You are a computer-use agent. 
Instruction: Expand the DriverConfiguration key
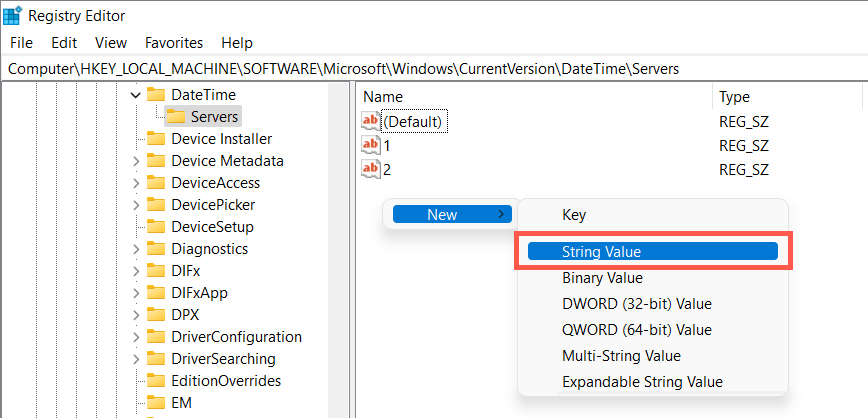point(136,337)
